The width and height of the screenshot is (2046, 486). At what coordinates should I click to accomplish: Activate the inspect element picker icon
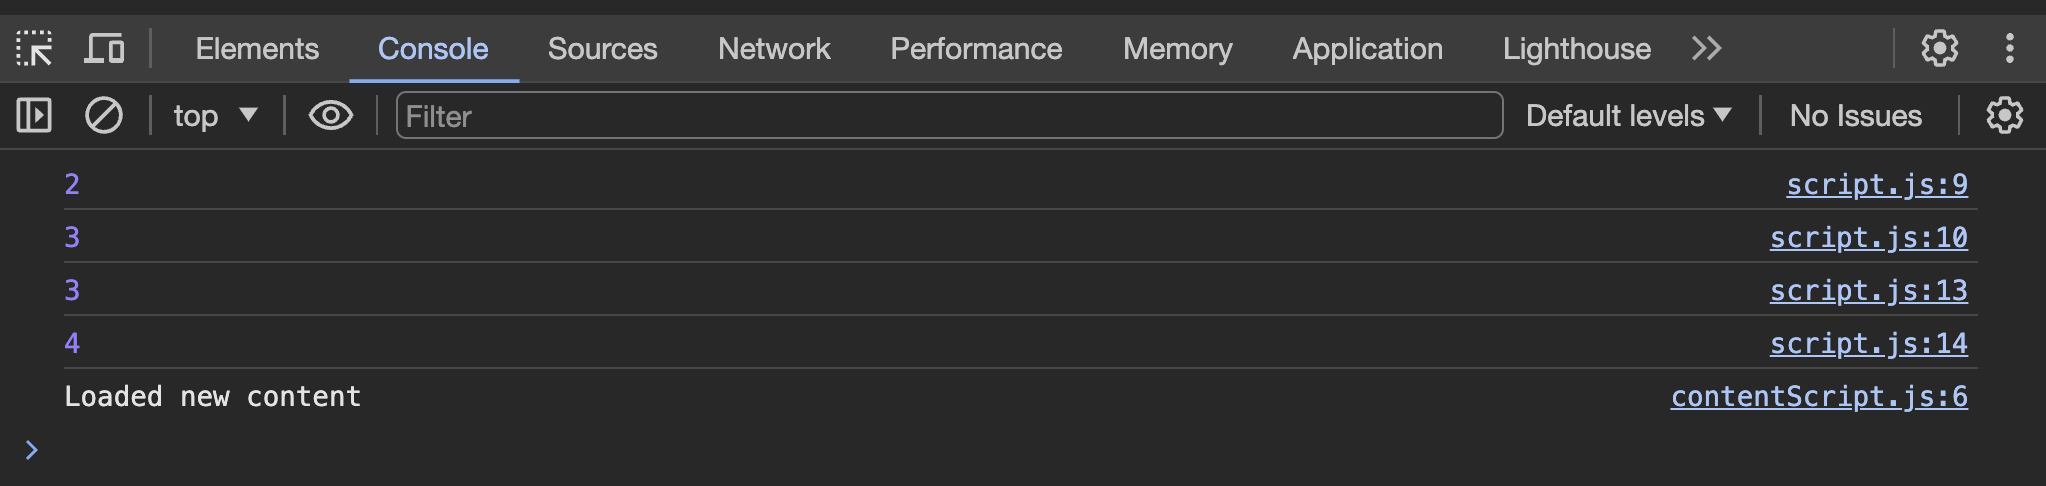click(34, 48)
